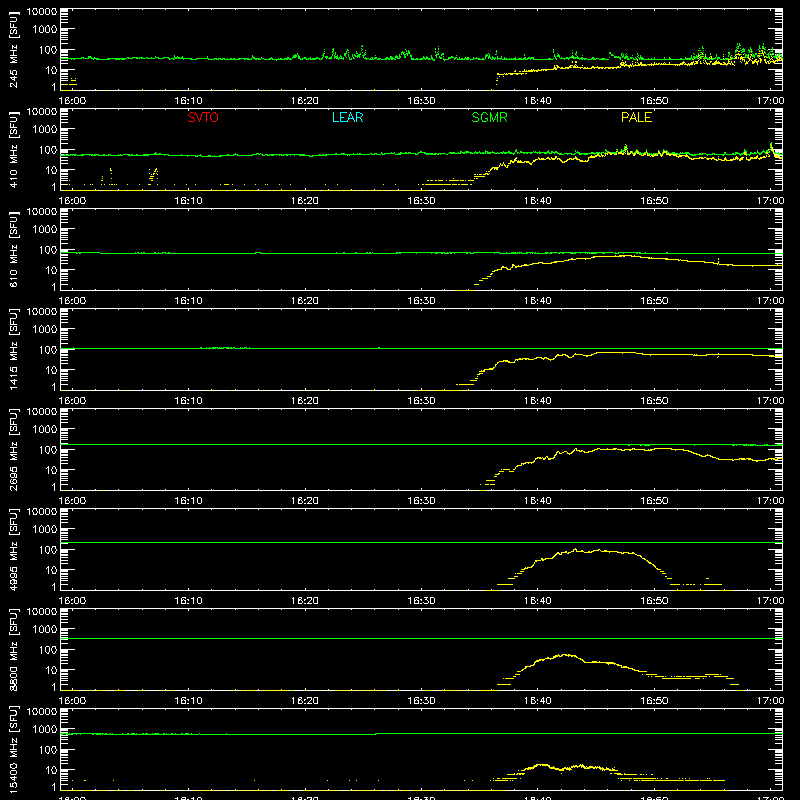Click the 10000 y-axis value on 4995 MHz plot
The width and height of the screenshot is (800, 800).
pyautogui.click(x=42, y=512)
